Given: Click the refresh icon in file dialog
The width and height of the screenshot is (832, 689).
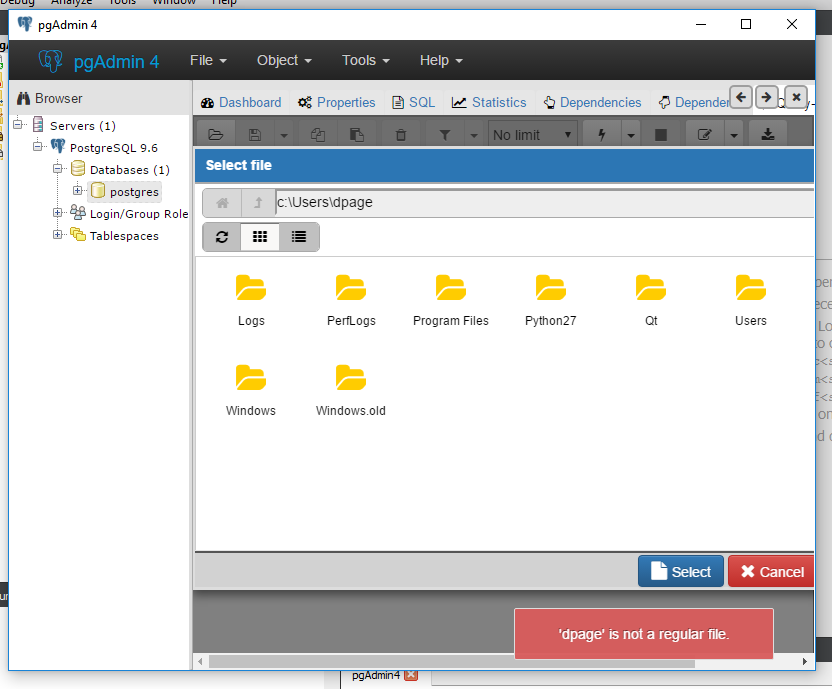Looking at the screenshot, I should (x=222, y=237).
